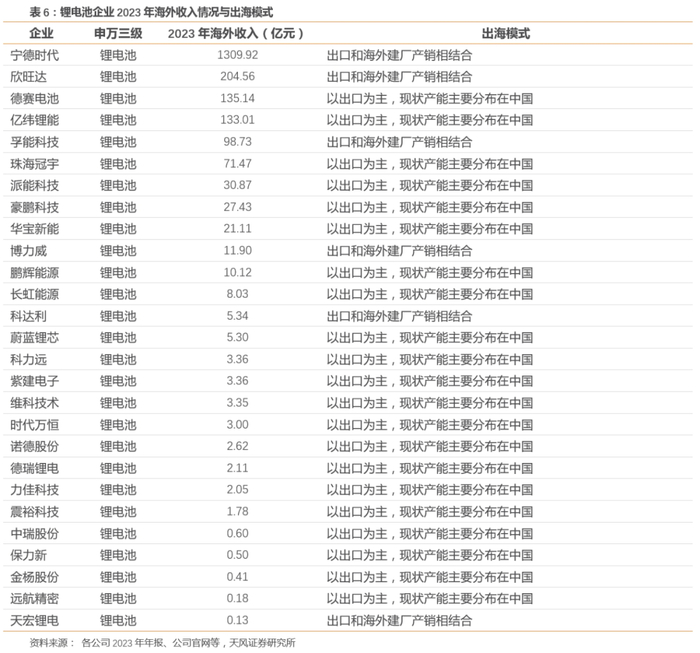Click the revenue value 10.12
Screen dimensions: 700x653
238,272
